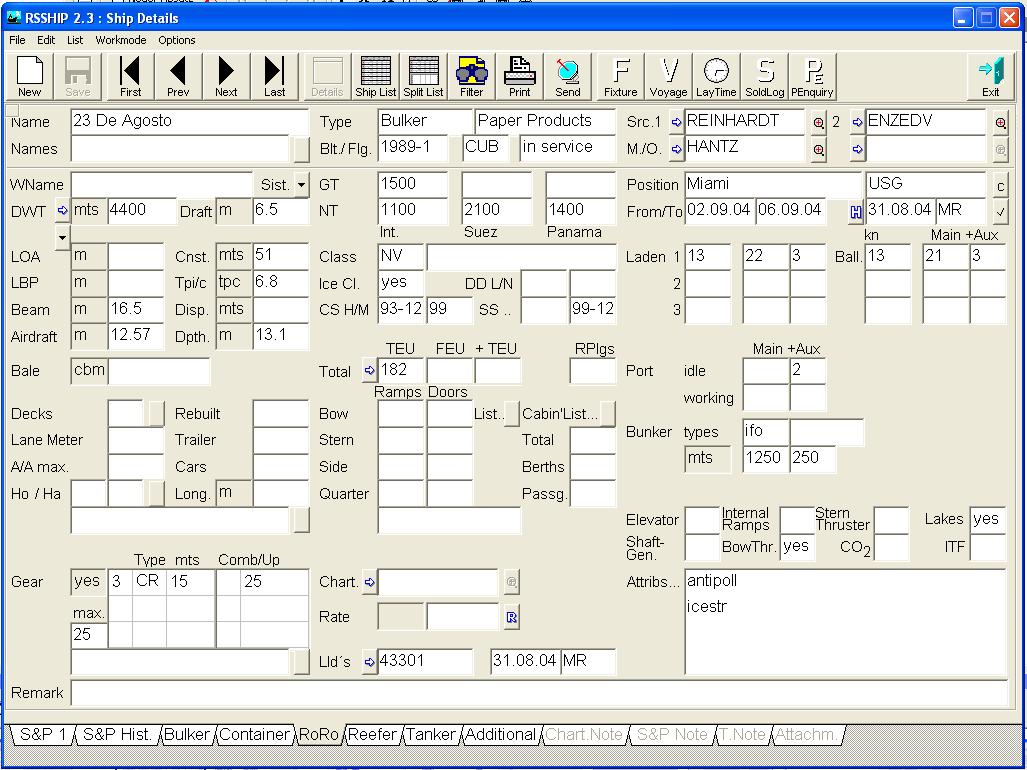
Task: Click the blue arrow beside Lld's
Action: pos(369,662)
